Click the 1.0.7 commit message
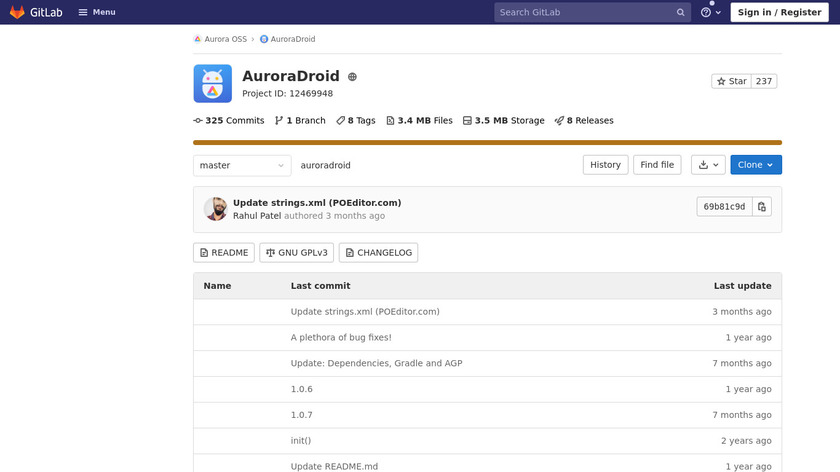 click(302, 415)
